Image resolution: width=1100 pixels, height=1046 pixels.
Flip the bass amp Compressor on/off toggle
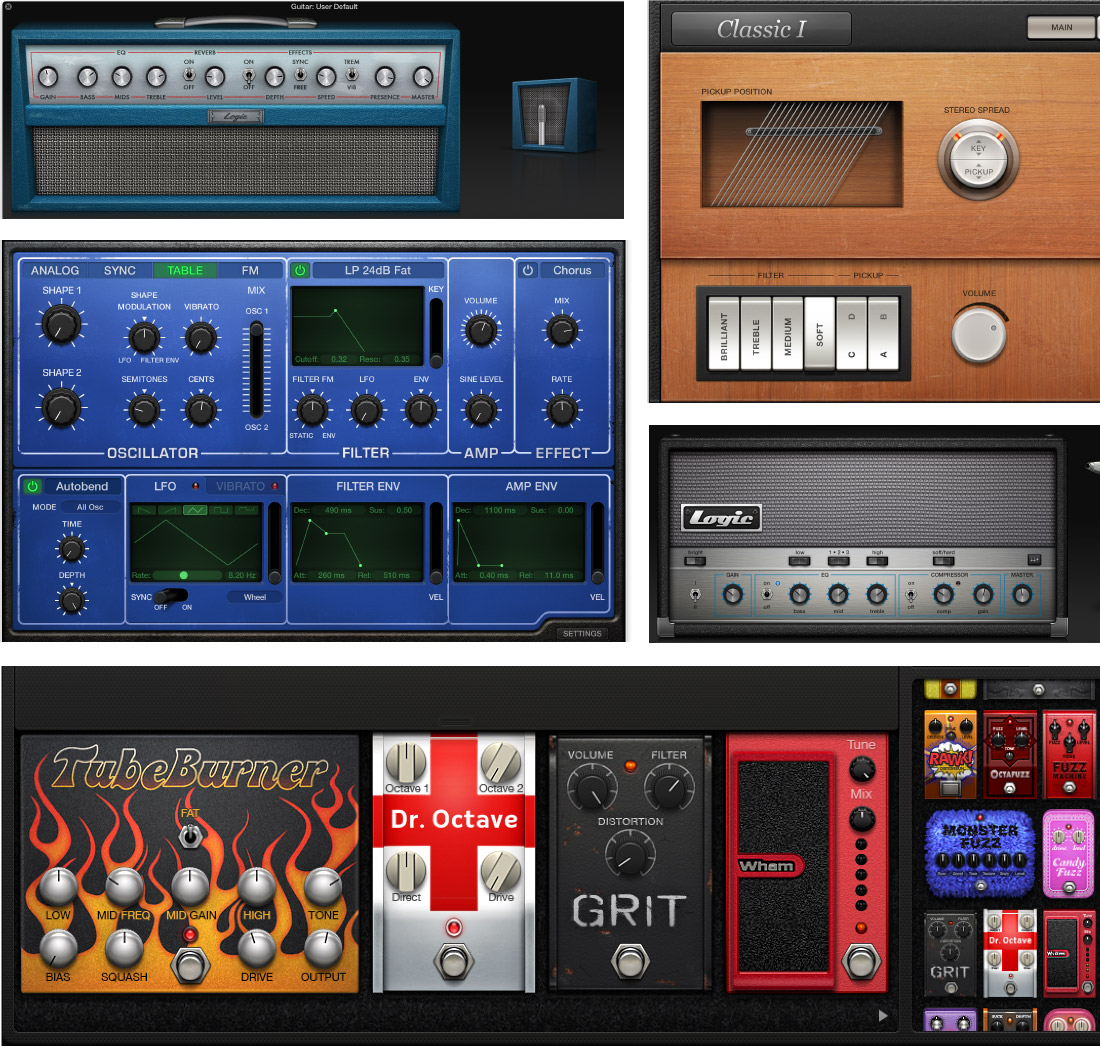click(911, 594)
